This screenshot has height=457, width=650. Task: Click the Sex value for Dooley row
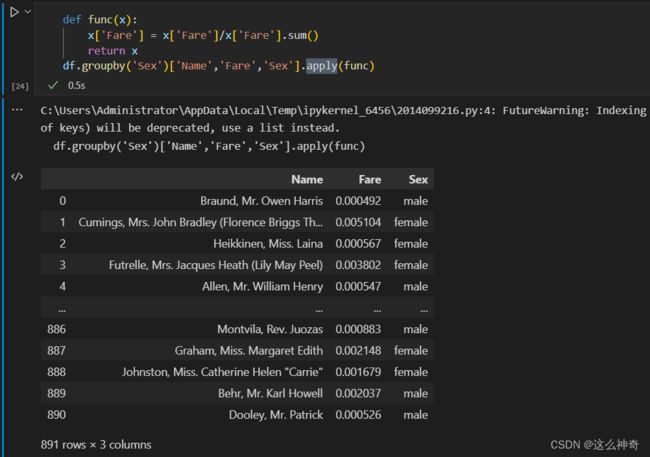pyautogui.click(x=415, y=415)
